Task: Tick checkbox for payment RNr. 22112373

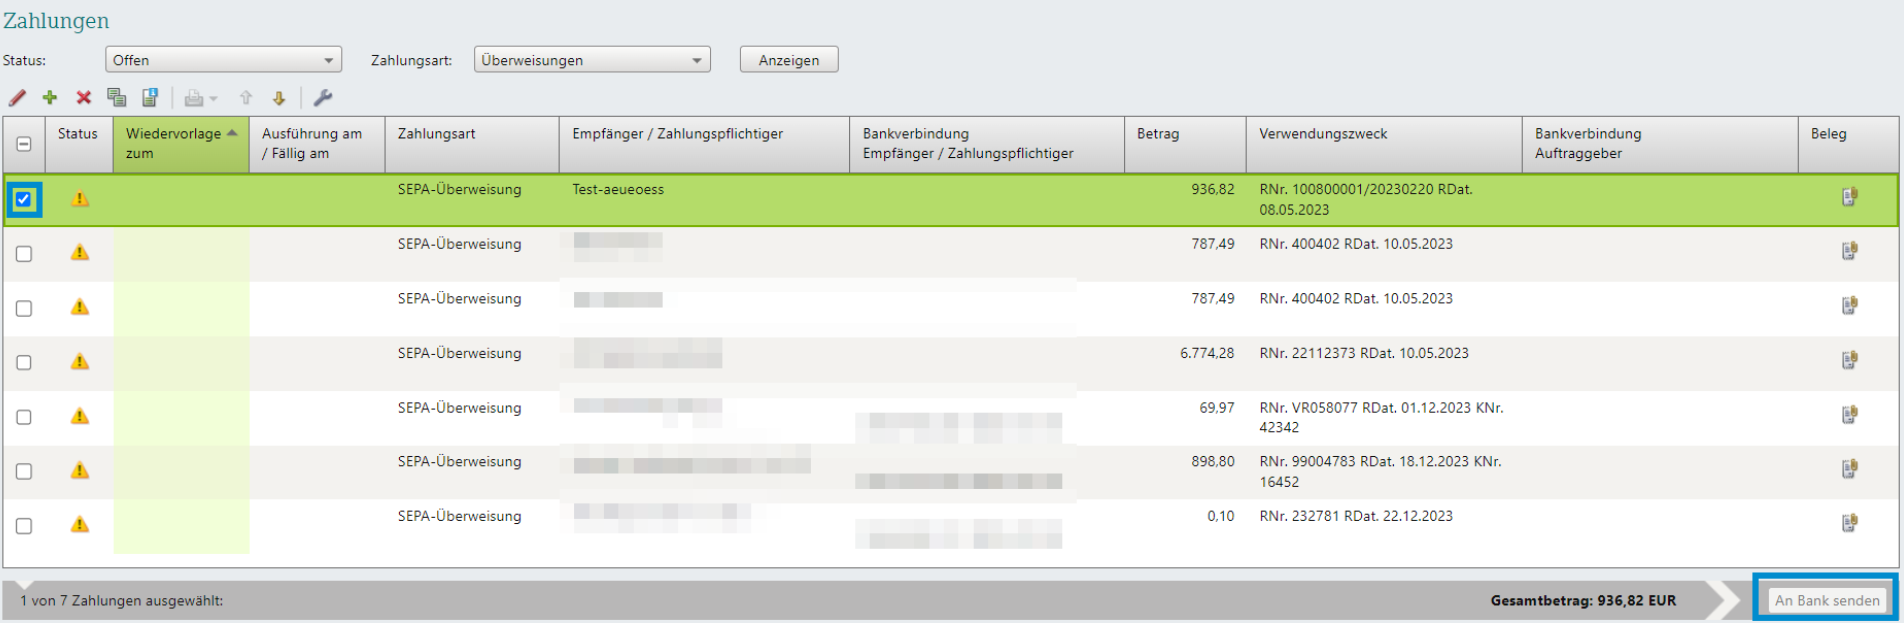Action: tap(24, 363)
